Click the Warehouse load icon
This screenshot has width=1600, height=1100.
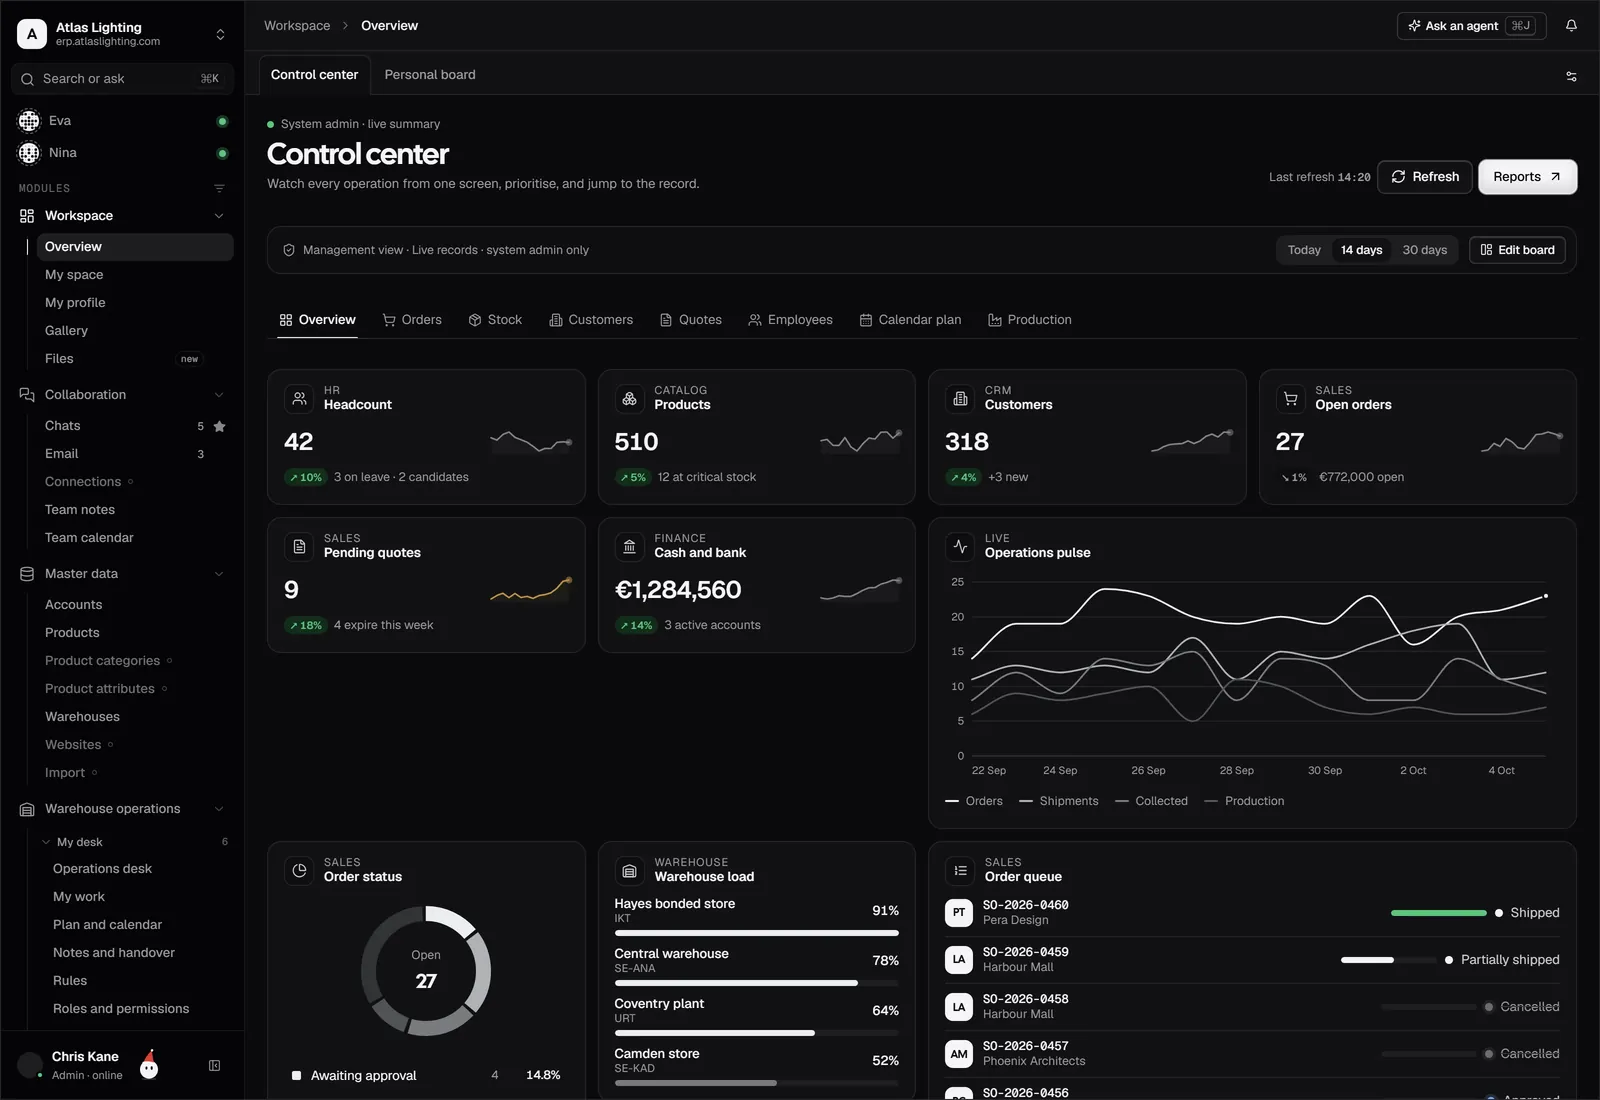tap(630, 870)
